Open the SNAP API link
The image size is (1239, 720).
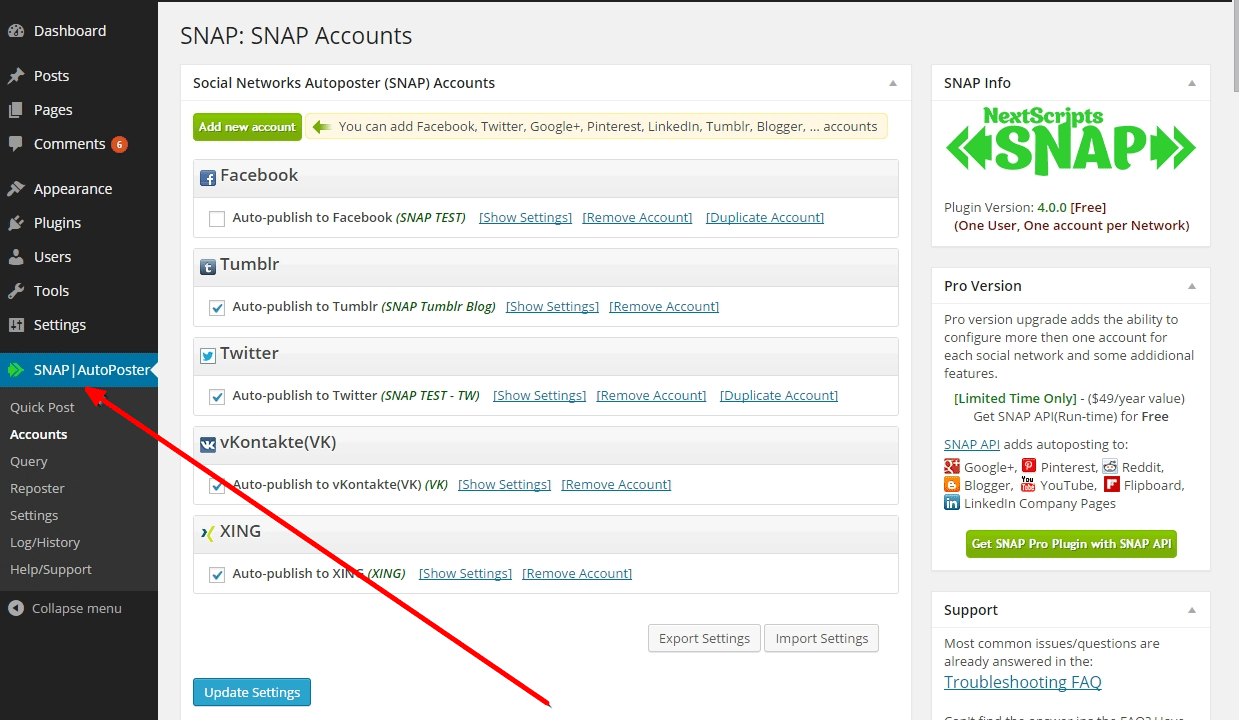(972, 444)
